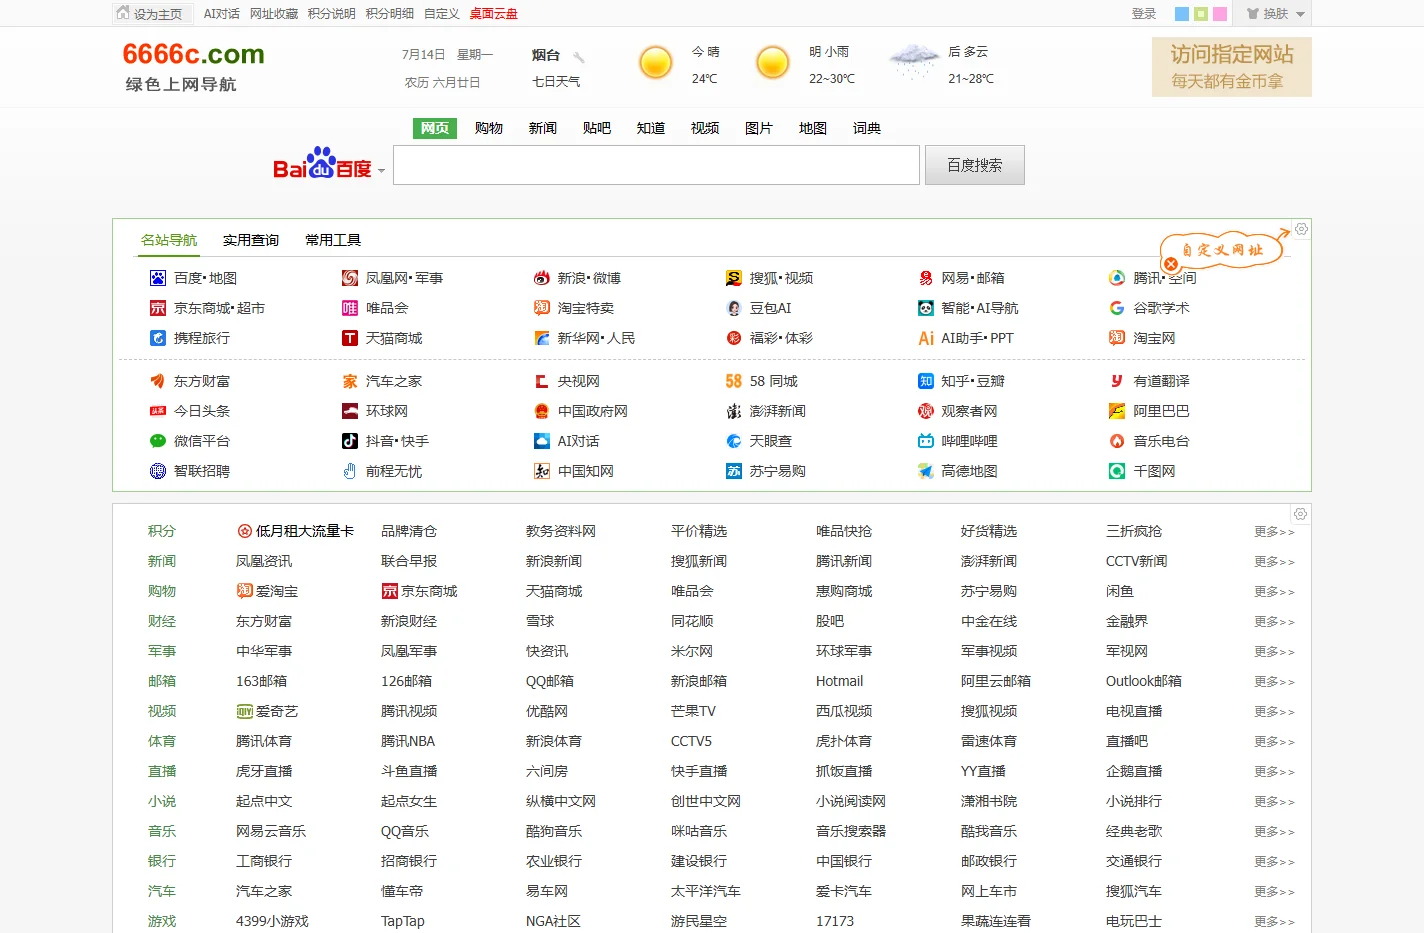
Task: Click the 烟台 city weather selector
Action: 546,55
